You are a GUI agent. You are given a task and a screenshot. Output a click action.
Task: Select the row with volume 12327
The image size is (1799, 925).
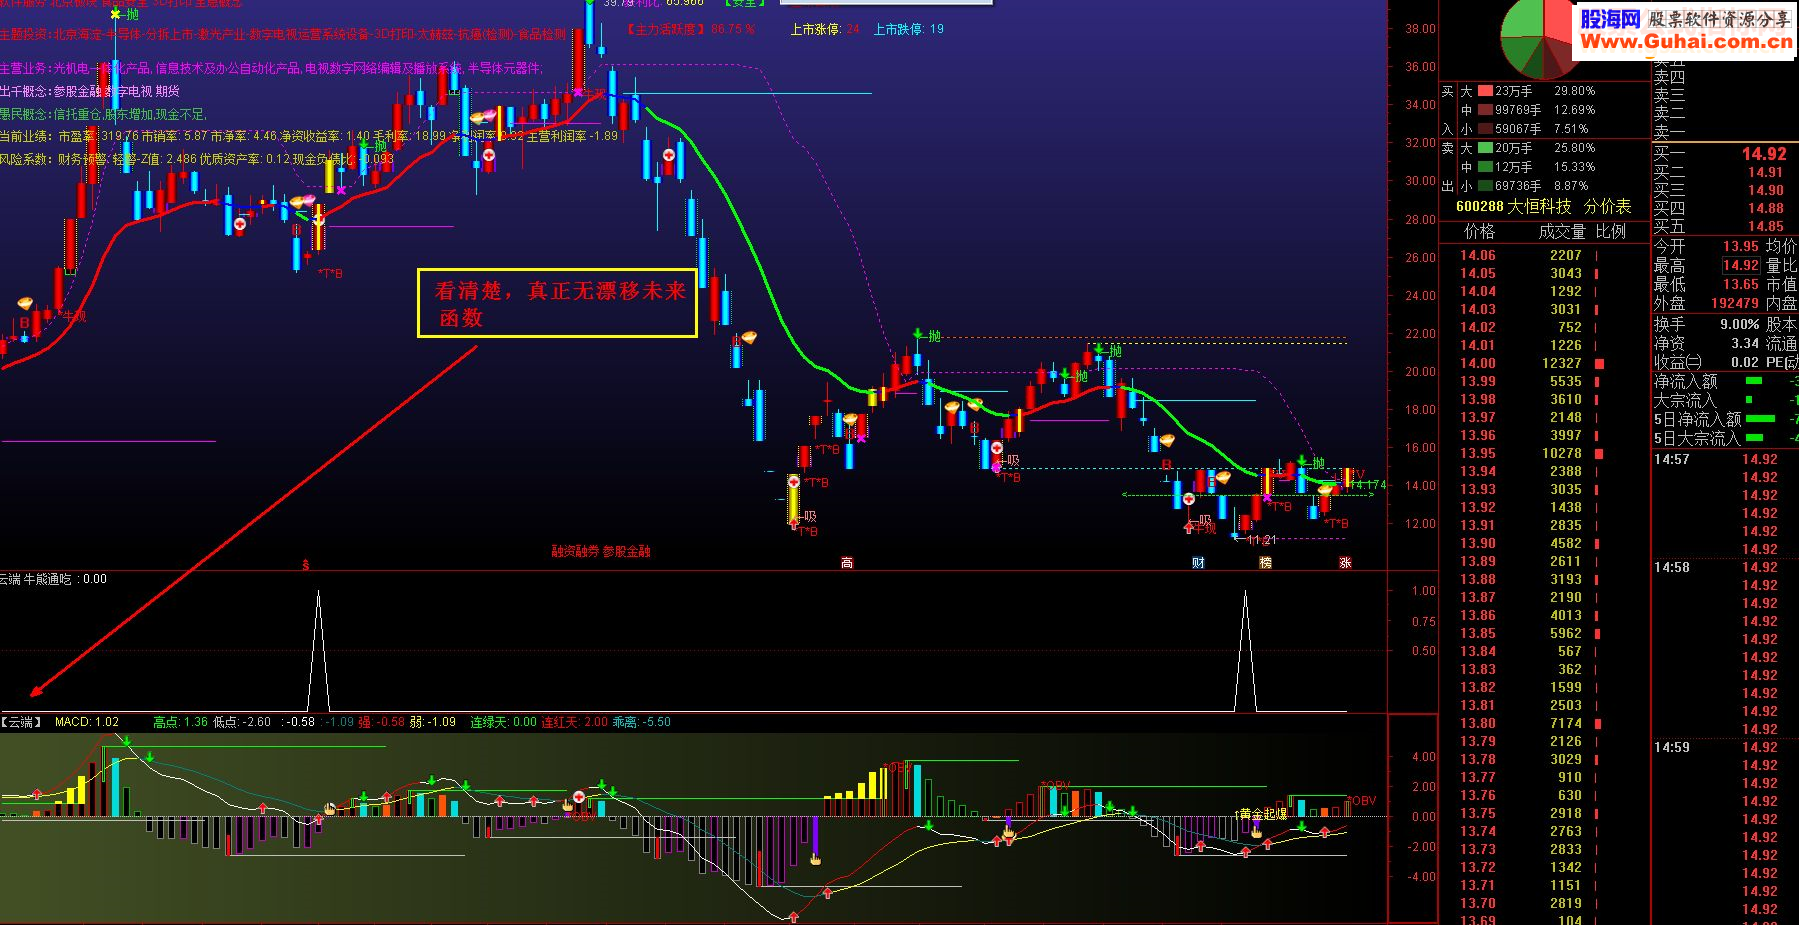tap(1543, 363)
